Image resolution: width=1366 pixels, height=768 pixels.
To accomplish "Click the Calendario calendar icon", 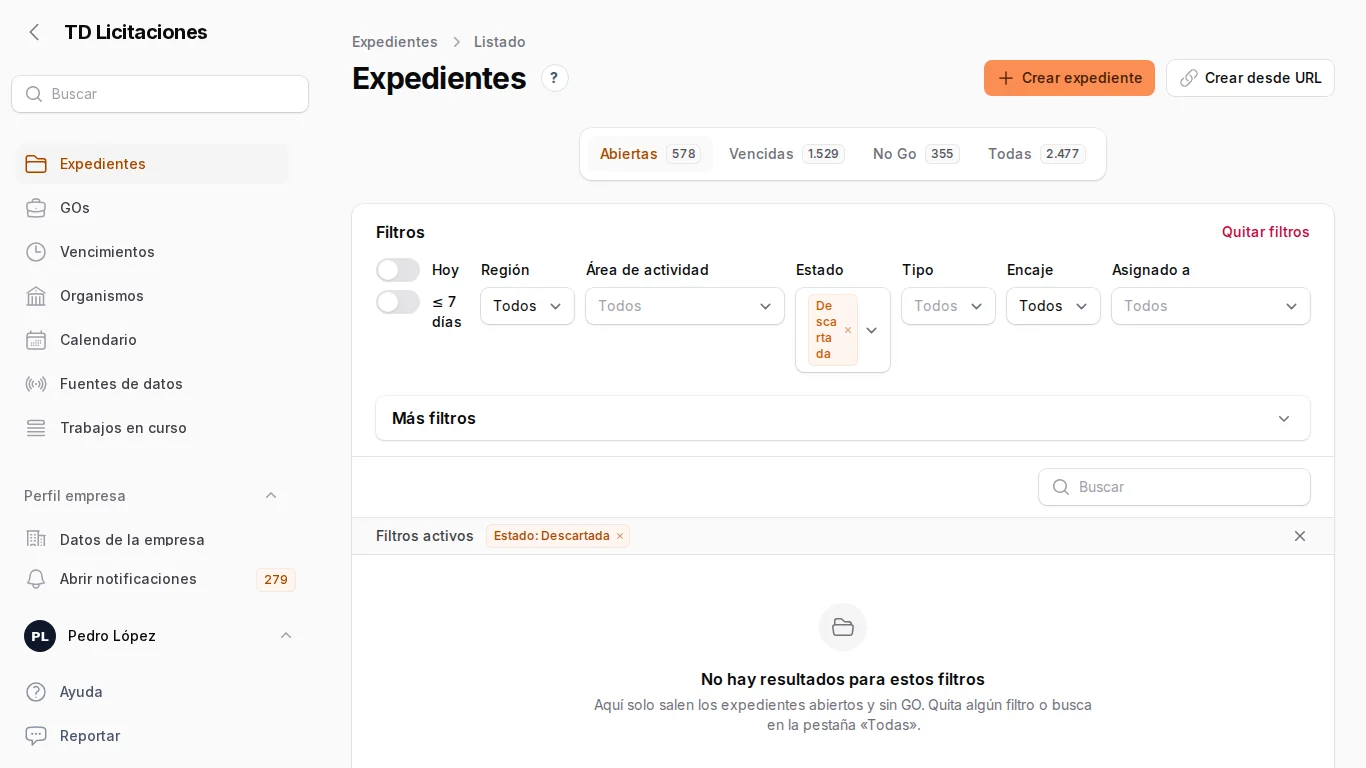I will (36, 340).
